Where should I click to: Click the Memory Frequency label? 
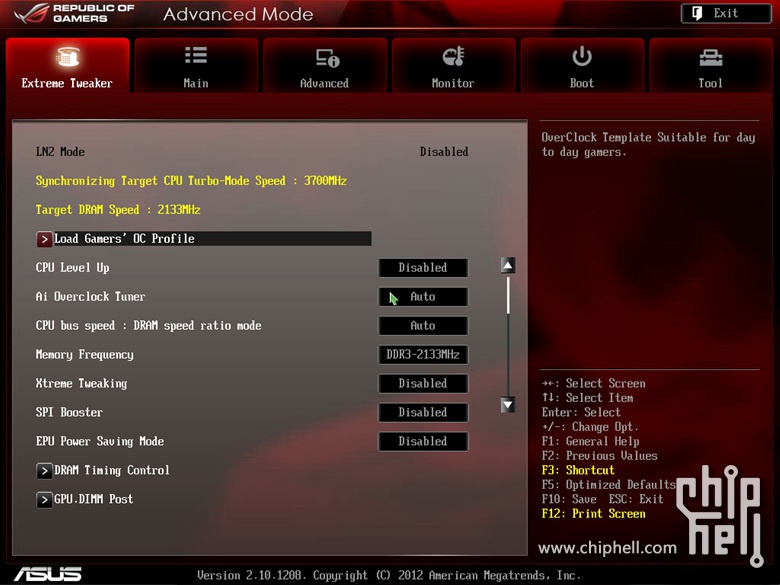[x=85, y=355]
